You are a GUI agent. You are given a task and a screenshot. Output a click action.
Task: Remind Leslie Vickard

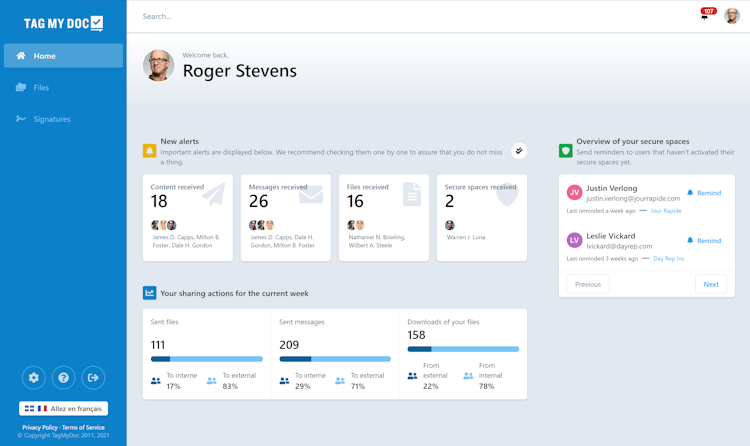click(x=704, y=241)
